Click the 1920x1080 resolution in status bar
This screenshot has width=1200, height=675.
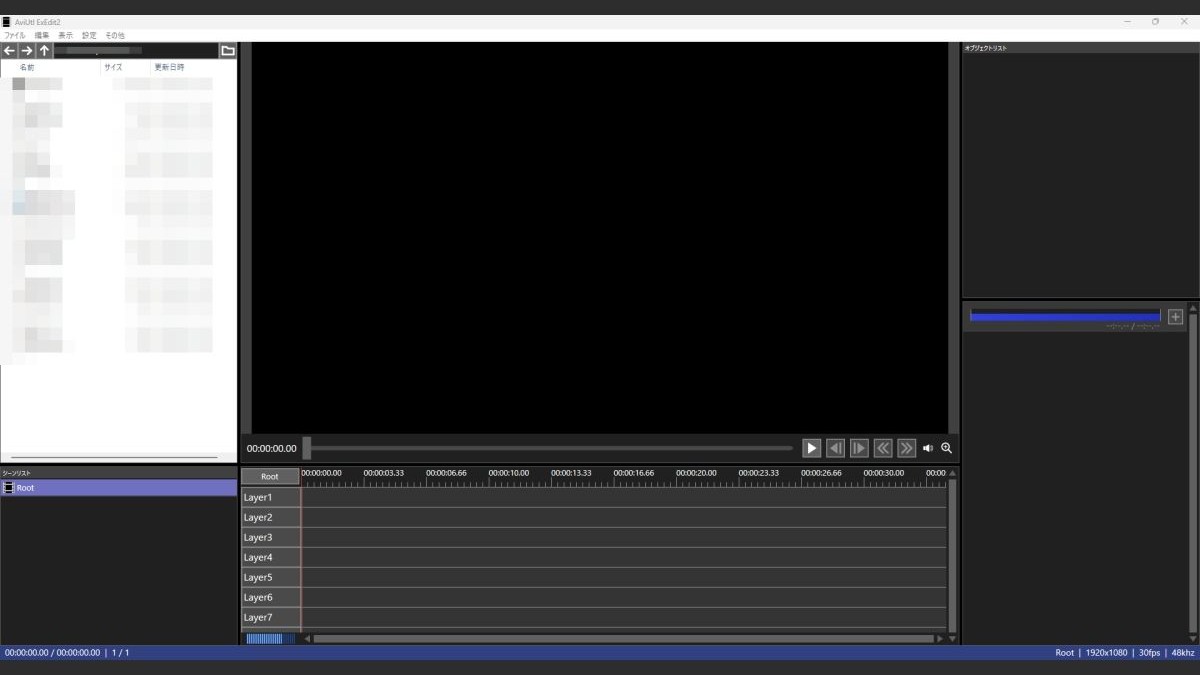click(1105, 653)
